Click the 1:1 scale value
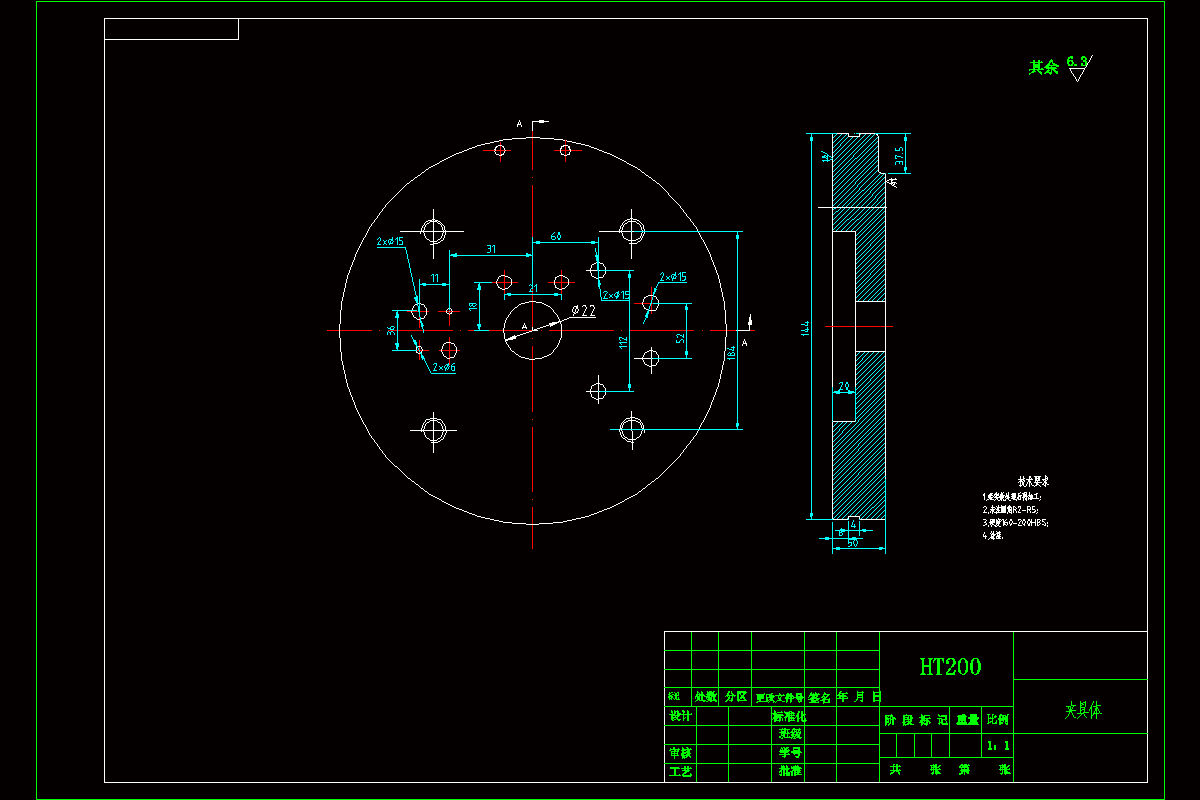1200x800 pixels. pyautogui.click(x=998, y=746)
